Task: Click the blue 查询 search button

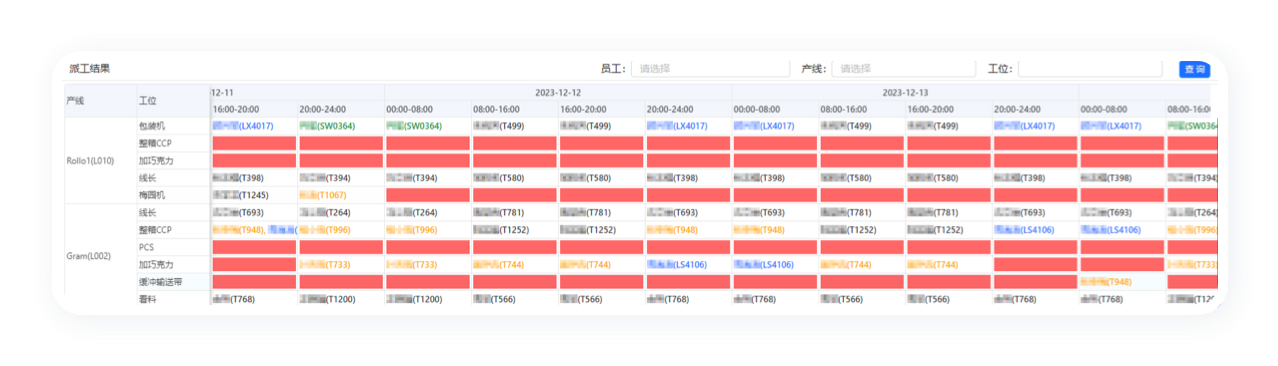Action: (x=1194, y=69)
